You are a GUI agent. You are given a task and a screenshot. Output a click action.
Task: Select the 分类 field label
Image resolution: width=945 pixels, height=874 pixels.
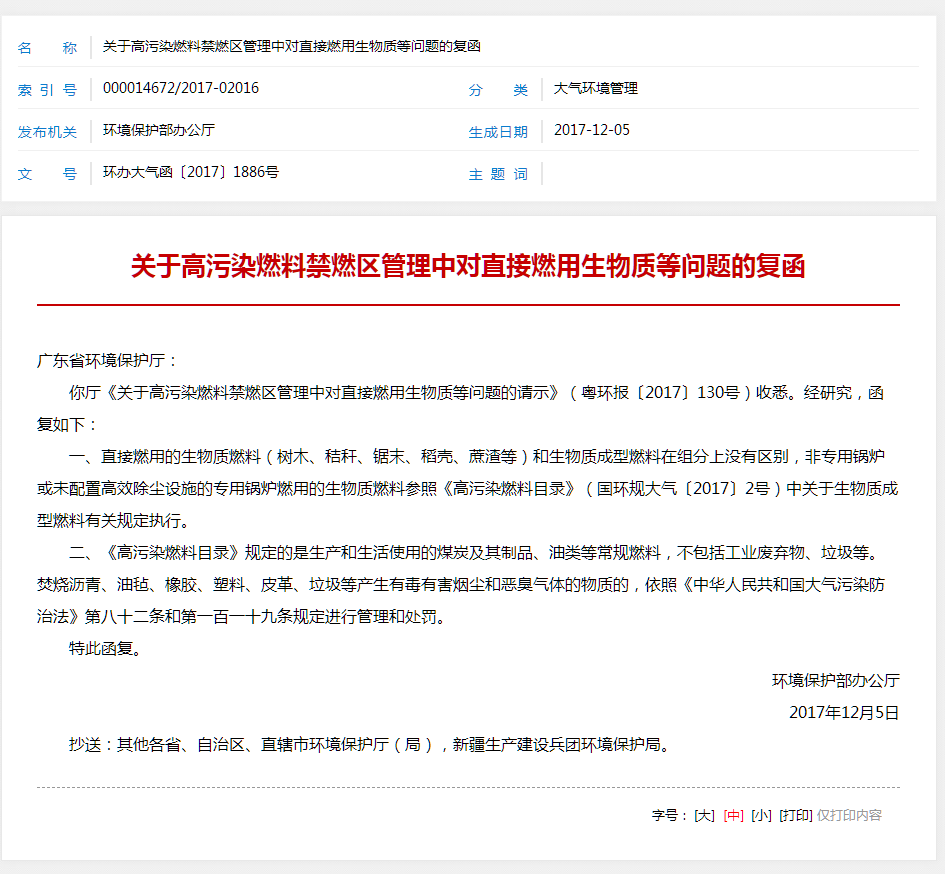496,88
